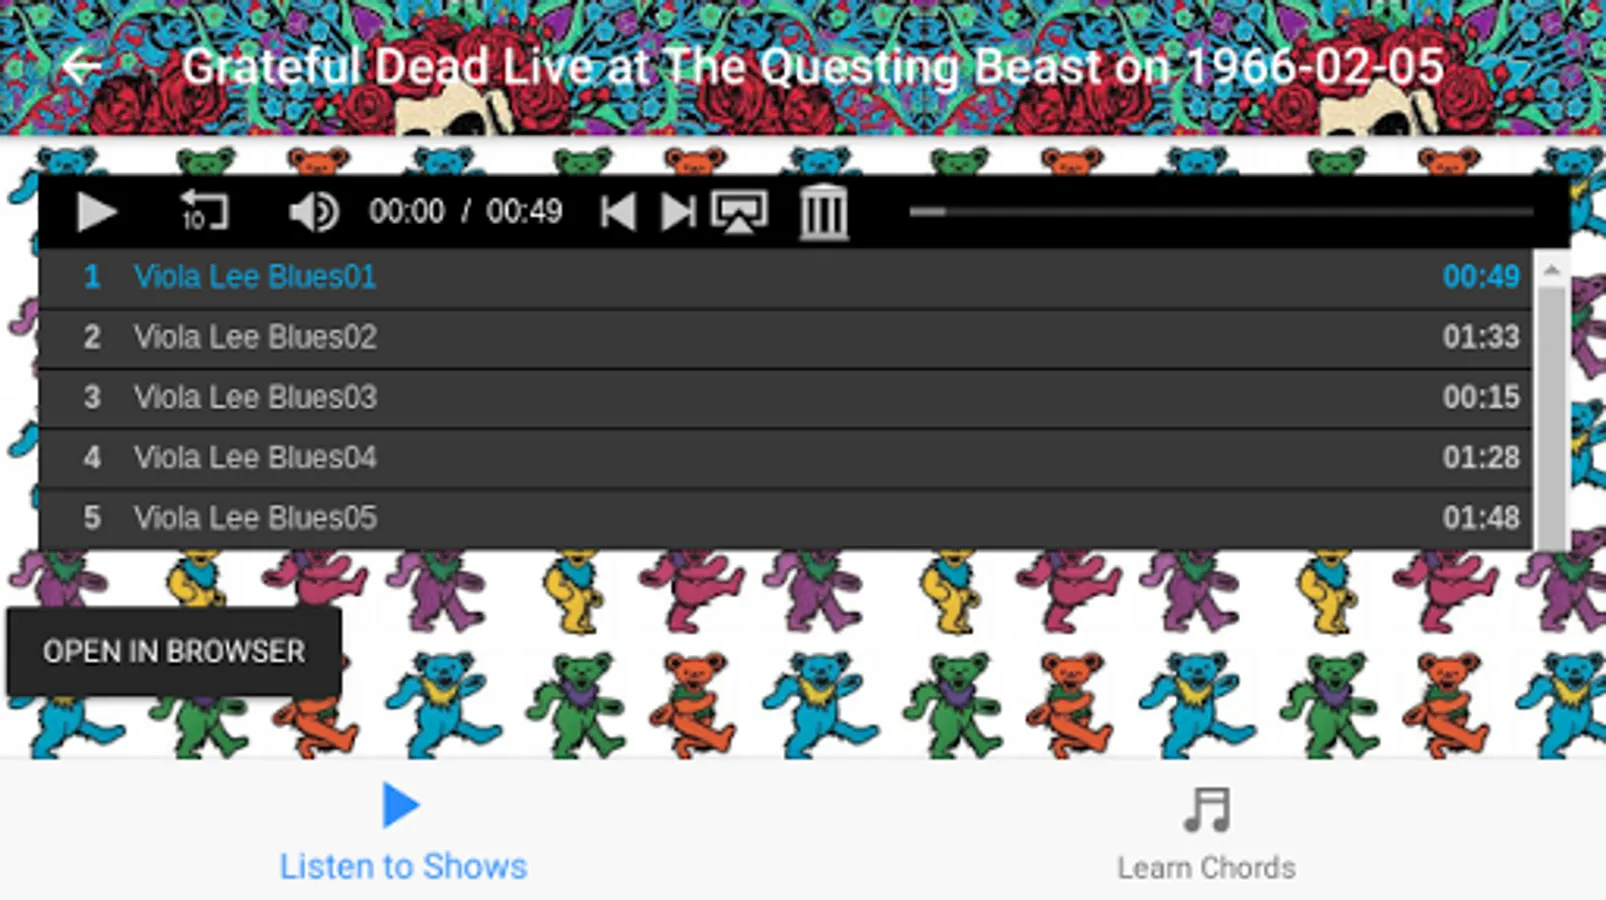Click the 01:28 duration of Blues04

coord(1481,458)
